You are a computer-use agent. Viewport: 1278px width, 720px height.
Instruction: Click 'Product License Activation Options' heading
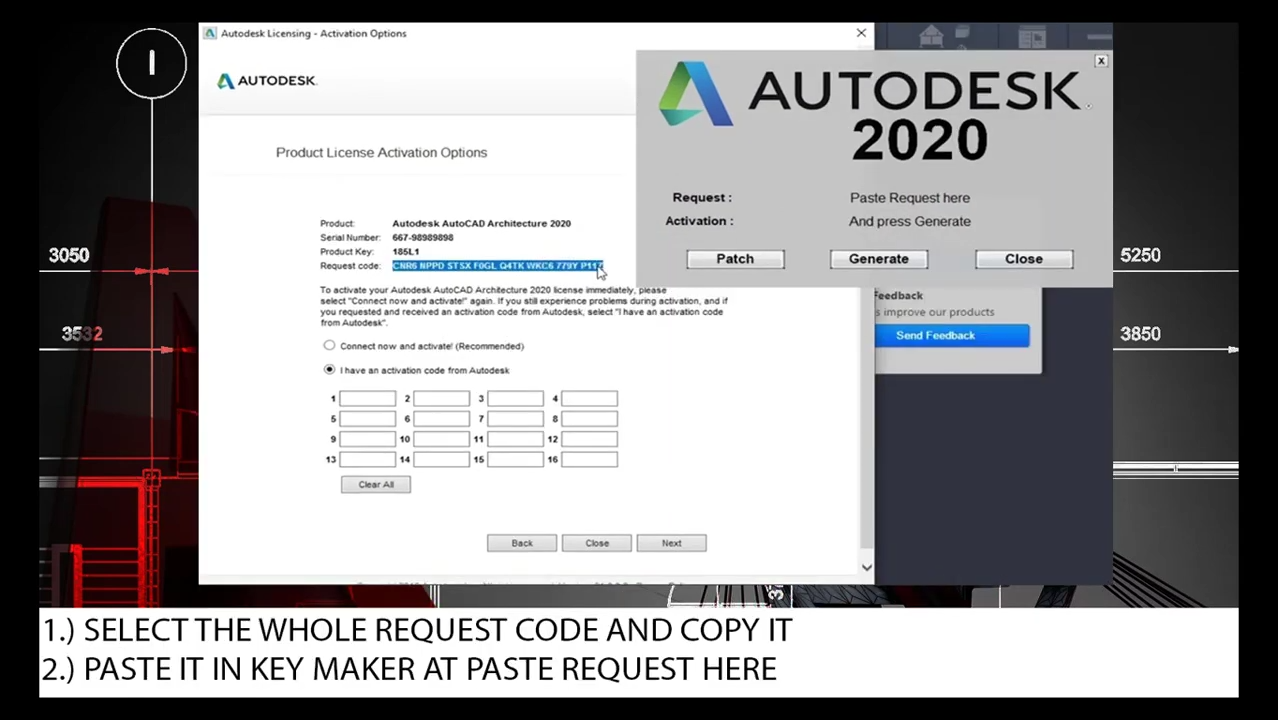381,153
